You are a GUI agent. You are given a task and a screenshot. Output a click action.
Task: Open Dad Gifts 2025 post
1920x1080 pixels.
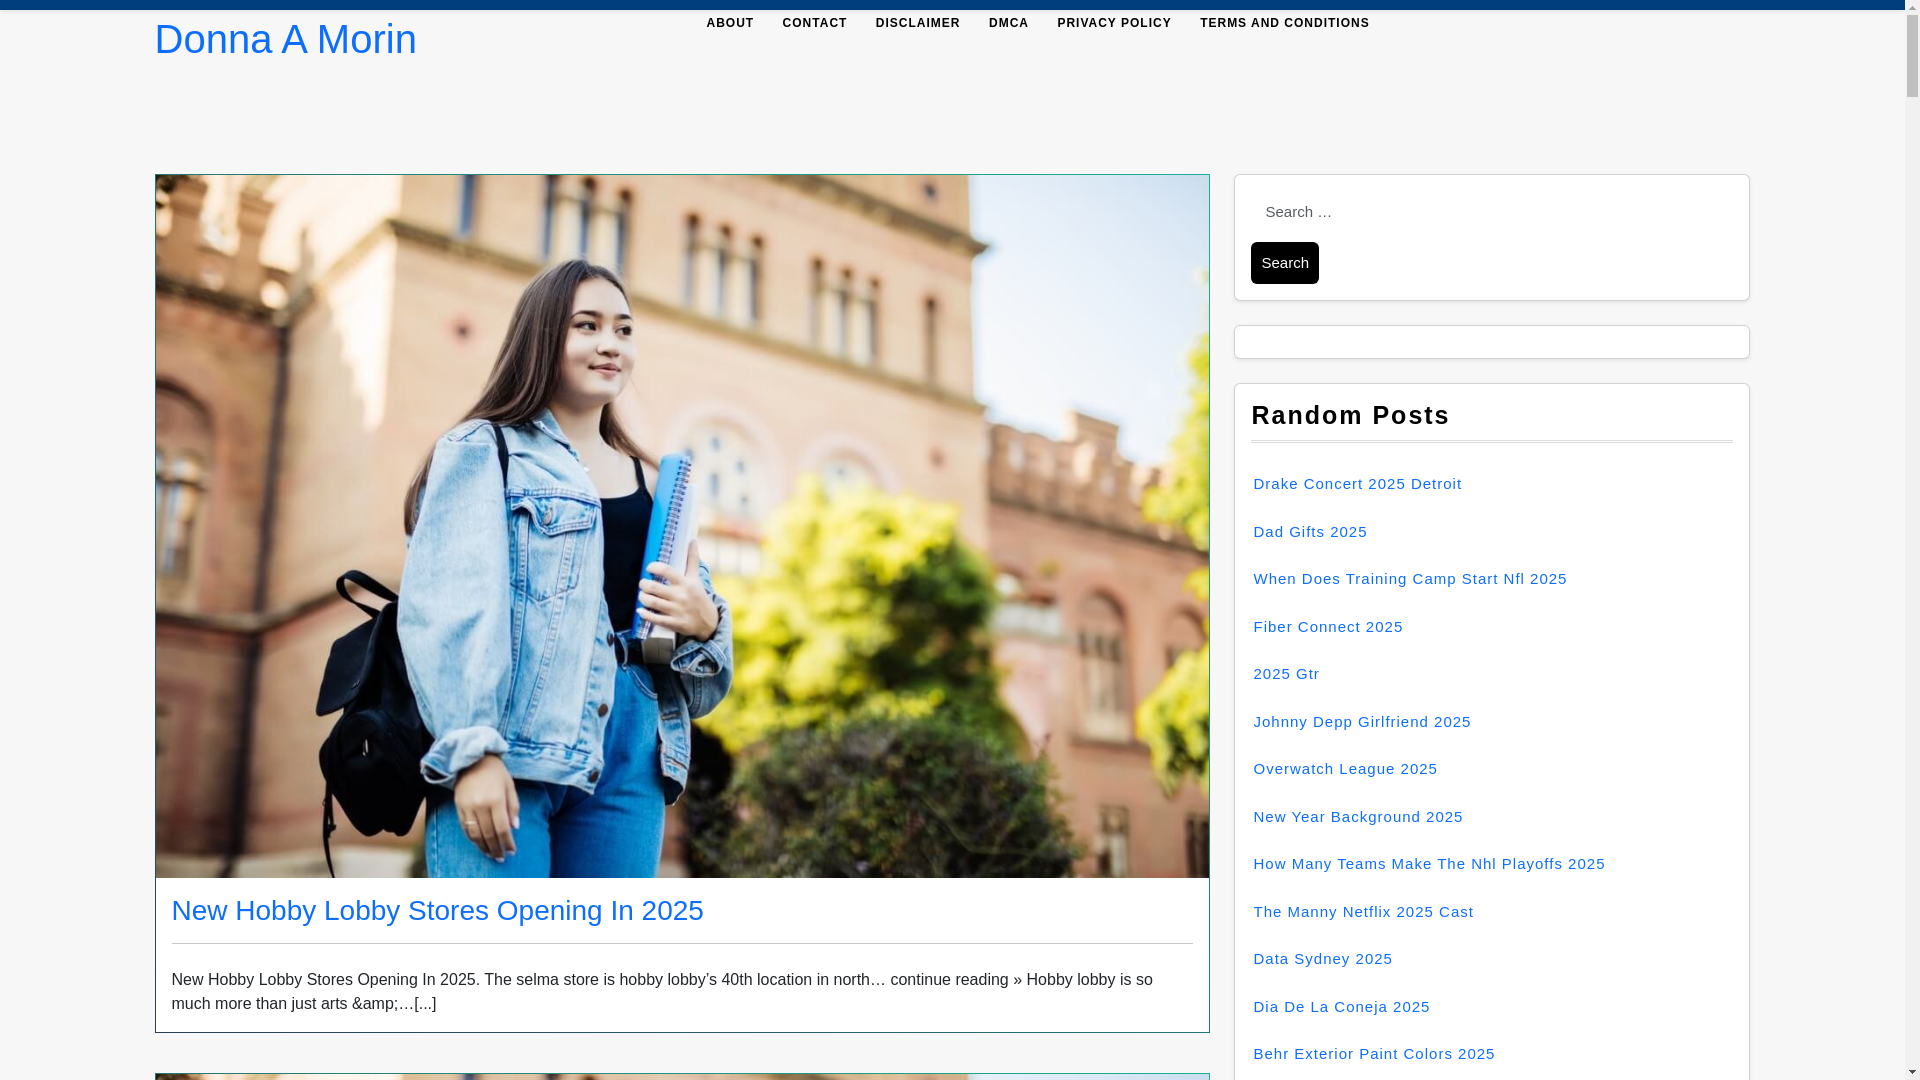coord(1310,532)
